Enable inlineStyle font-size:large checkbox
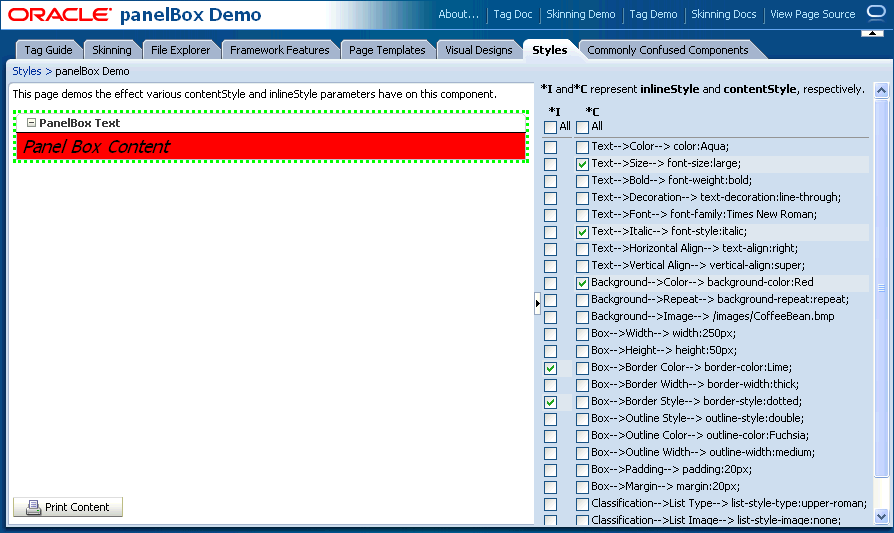 click(550, 164)
